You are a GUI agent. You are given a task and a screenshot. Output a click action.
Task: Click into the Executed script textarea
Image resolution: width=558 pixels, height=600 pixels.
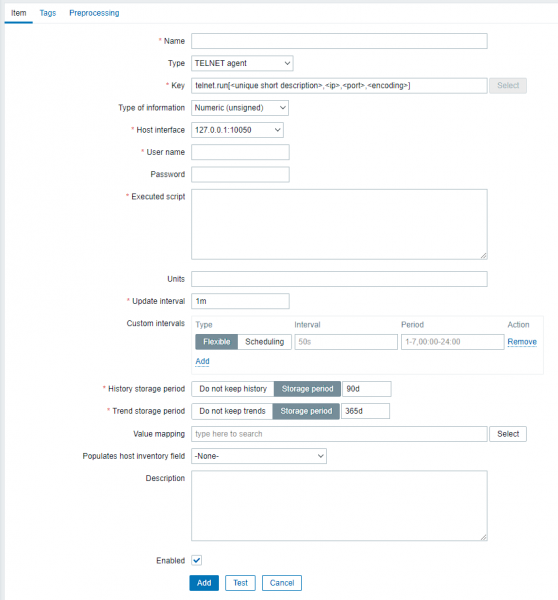coord(339,224)
